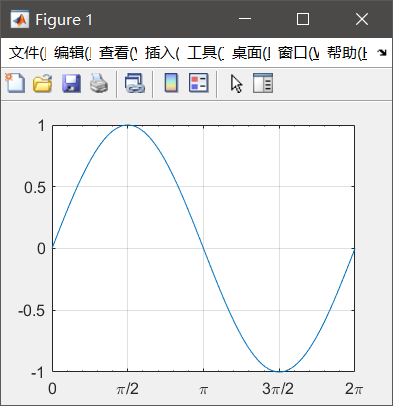
Task: Click the sine curve trough at 3π/2
Action: (279, 371)
